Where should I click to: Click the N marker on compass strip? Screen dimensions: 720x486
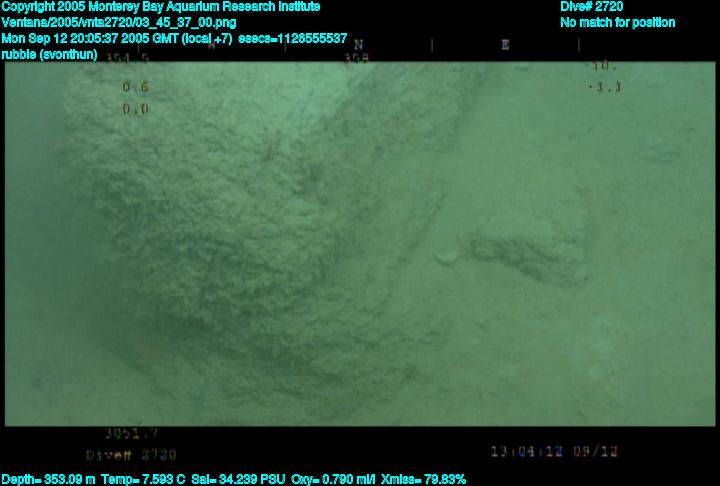point(358,45)
